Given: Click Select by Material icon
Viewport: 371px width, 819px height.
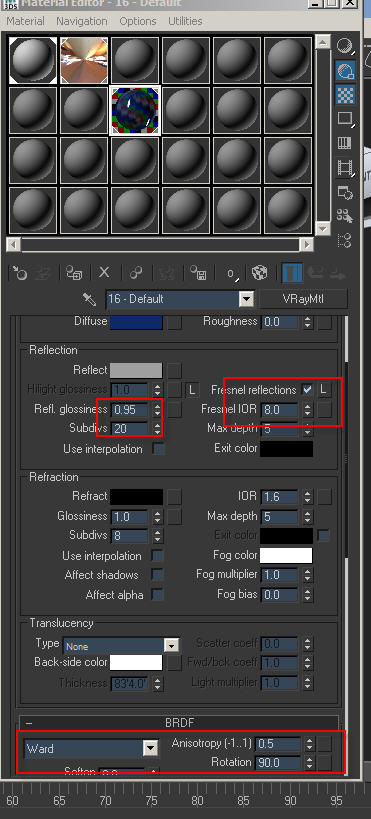Looking at the screenshot, I should point(345,216).
